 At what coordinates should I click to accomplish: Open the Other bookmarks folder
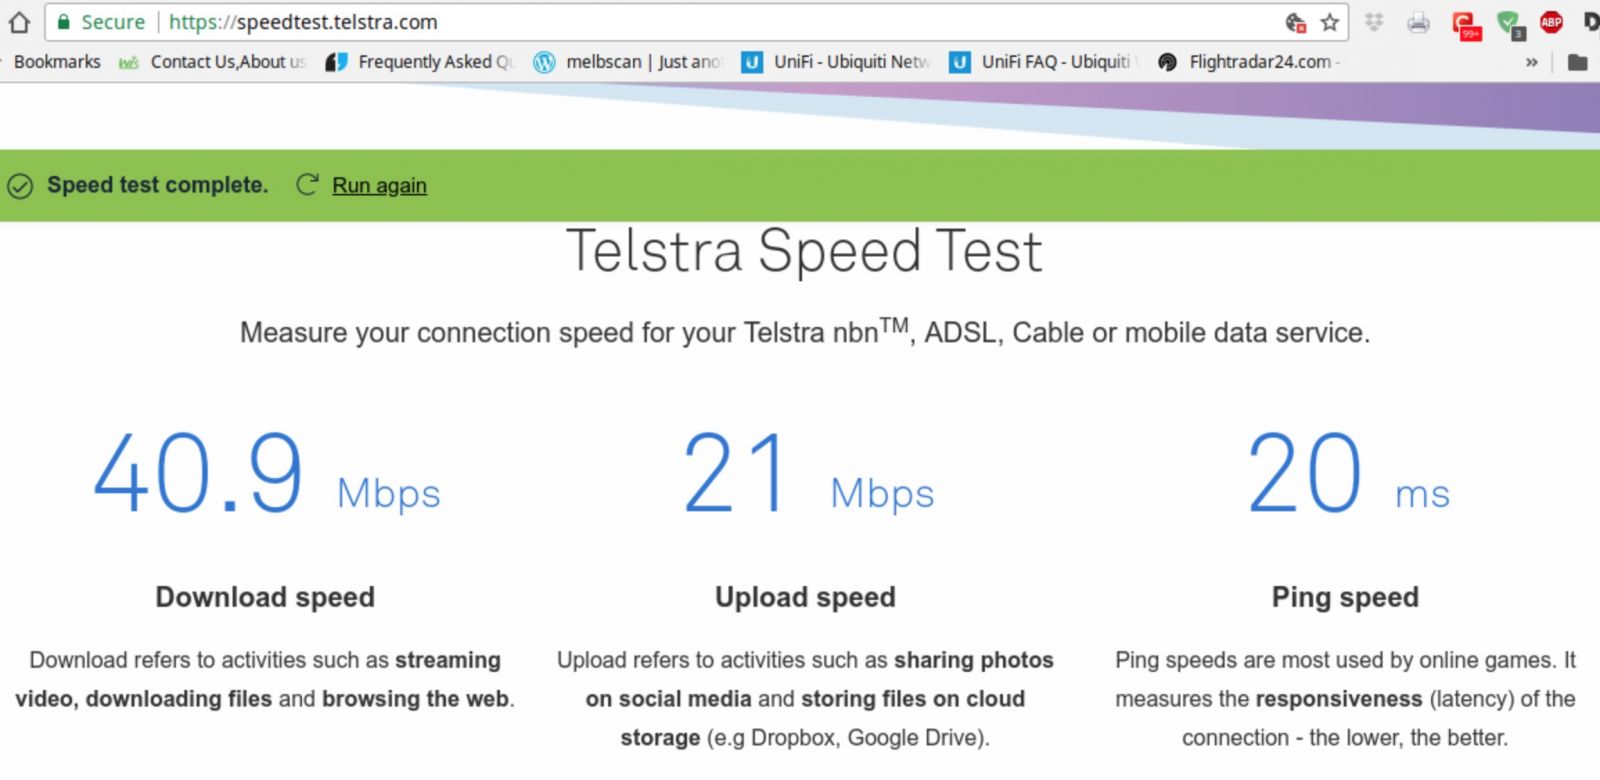coord(1577,62)
